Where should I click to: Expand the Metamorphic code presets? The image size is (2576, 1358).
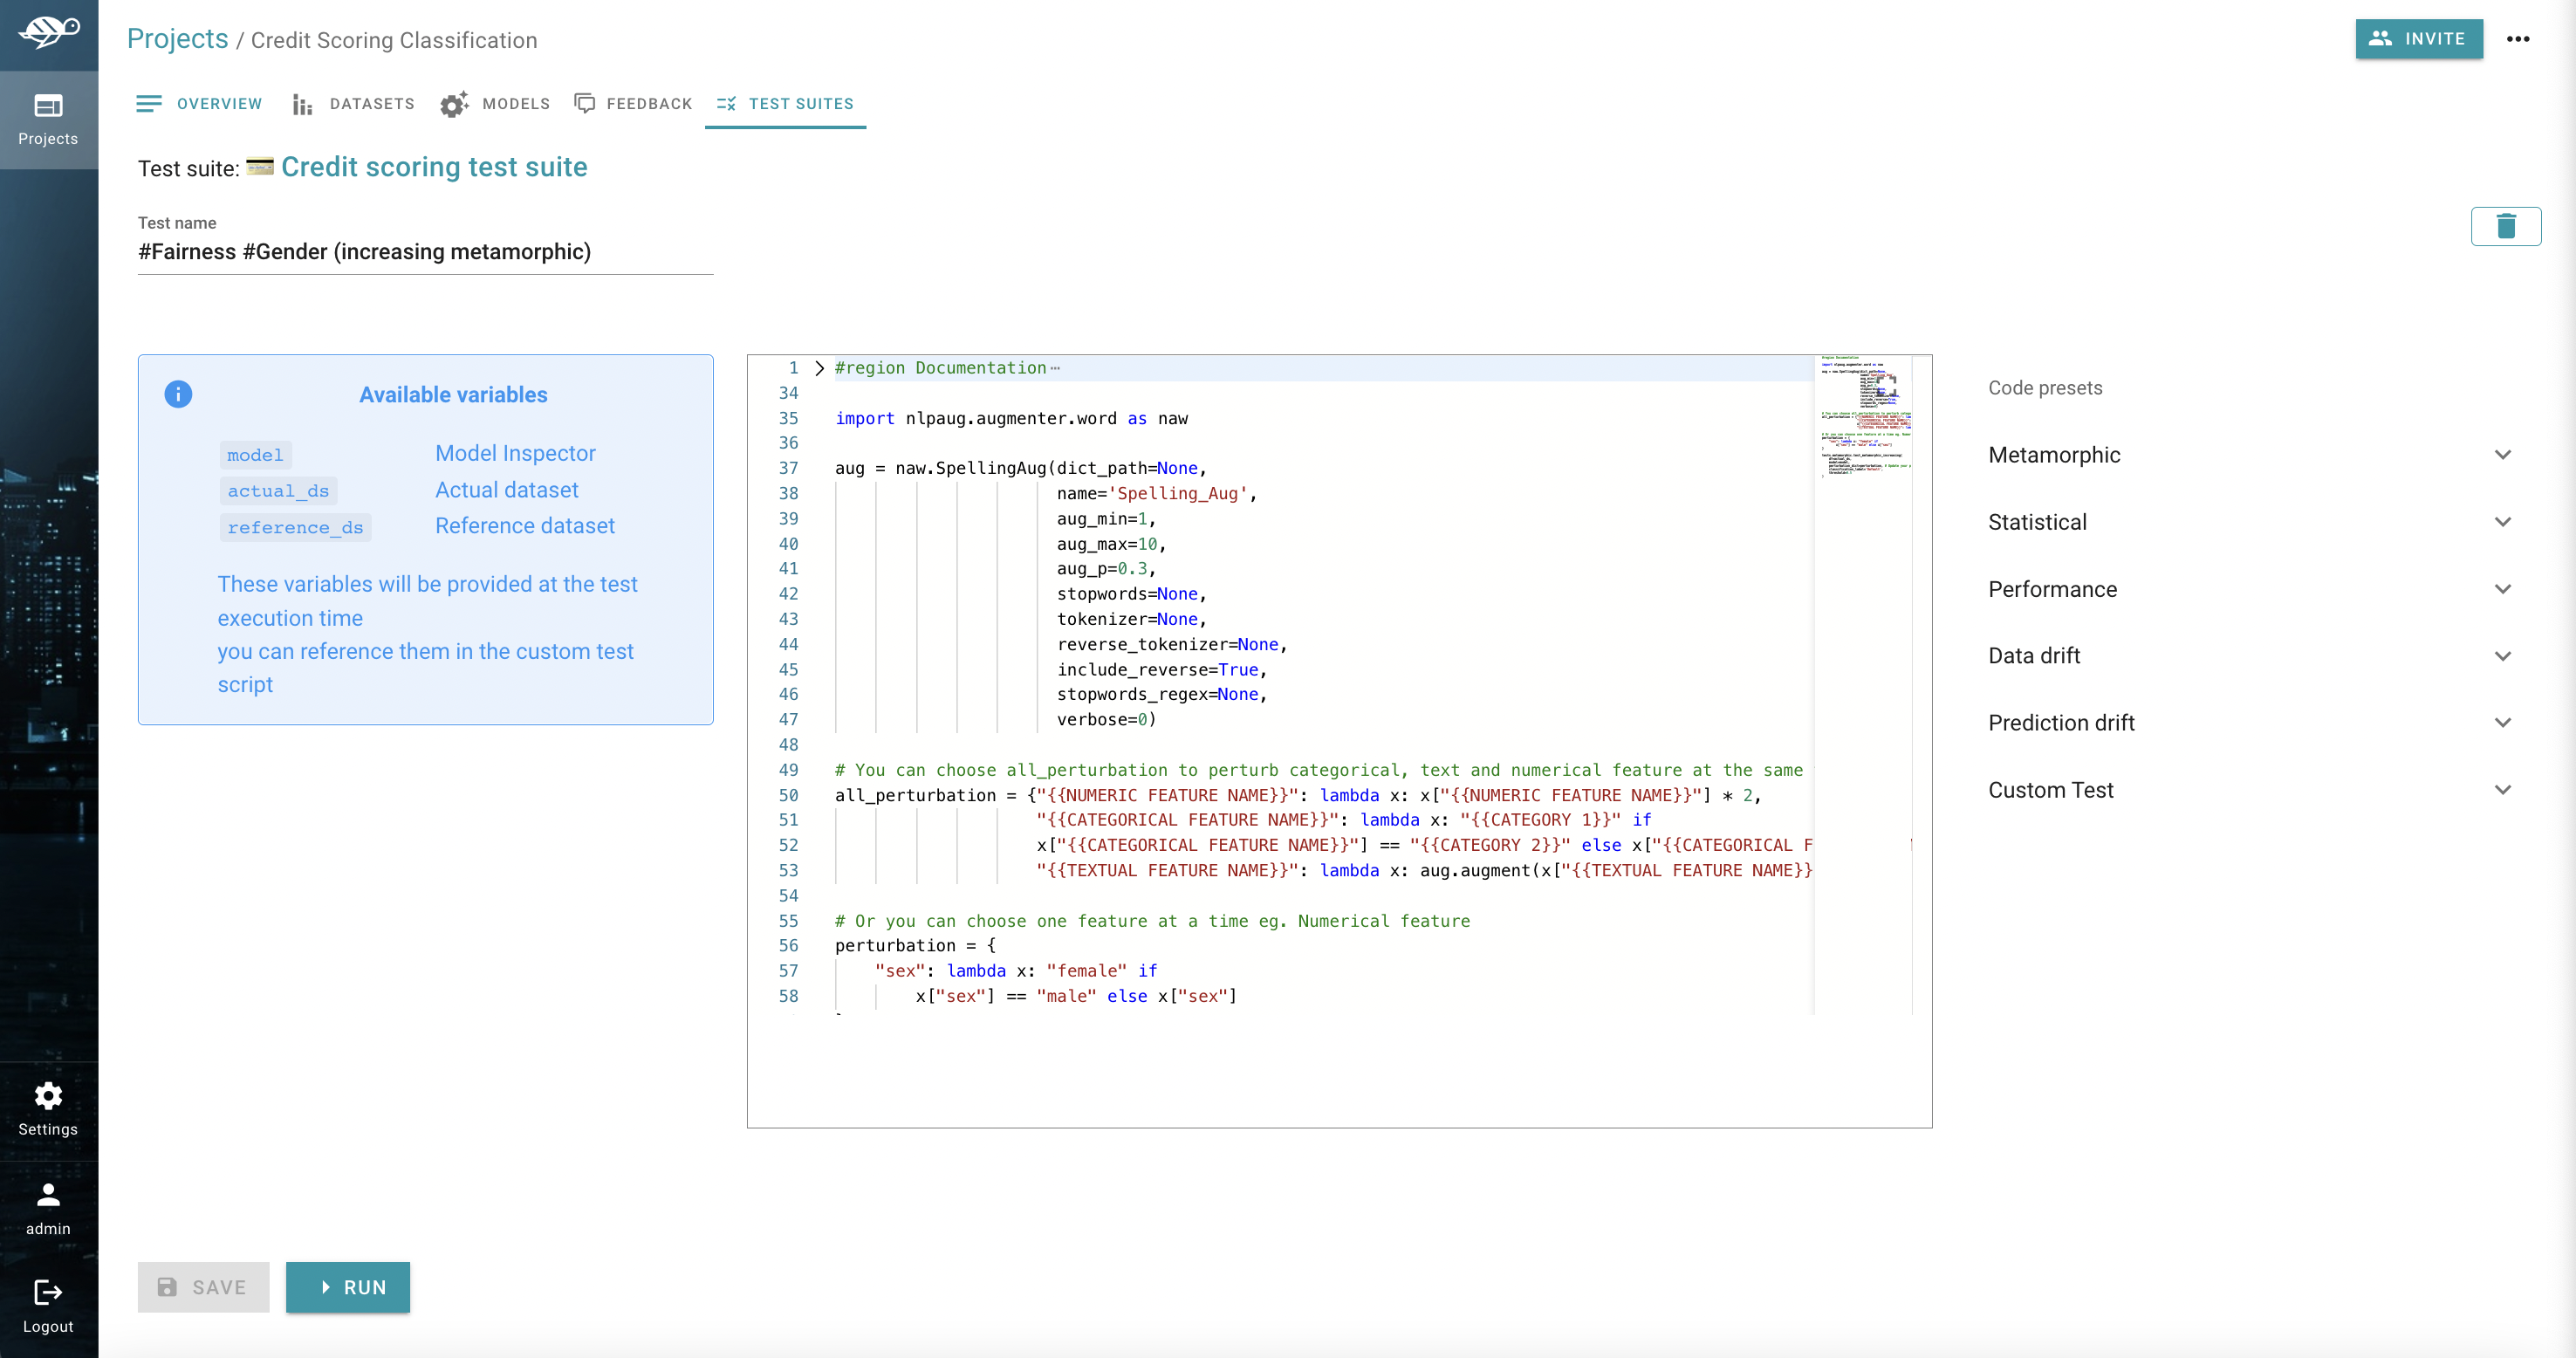point(2251,455)
